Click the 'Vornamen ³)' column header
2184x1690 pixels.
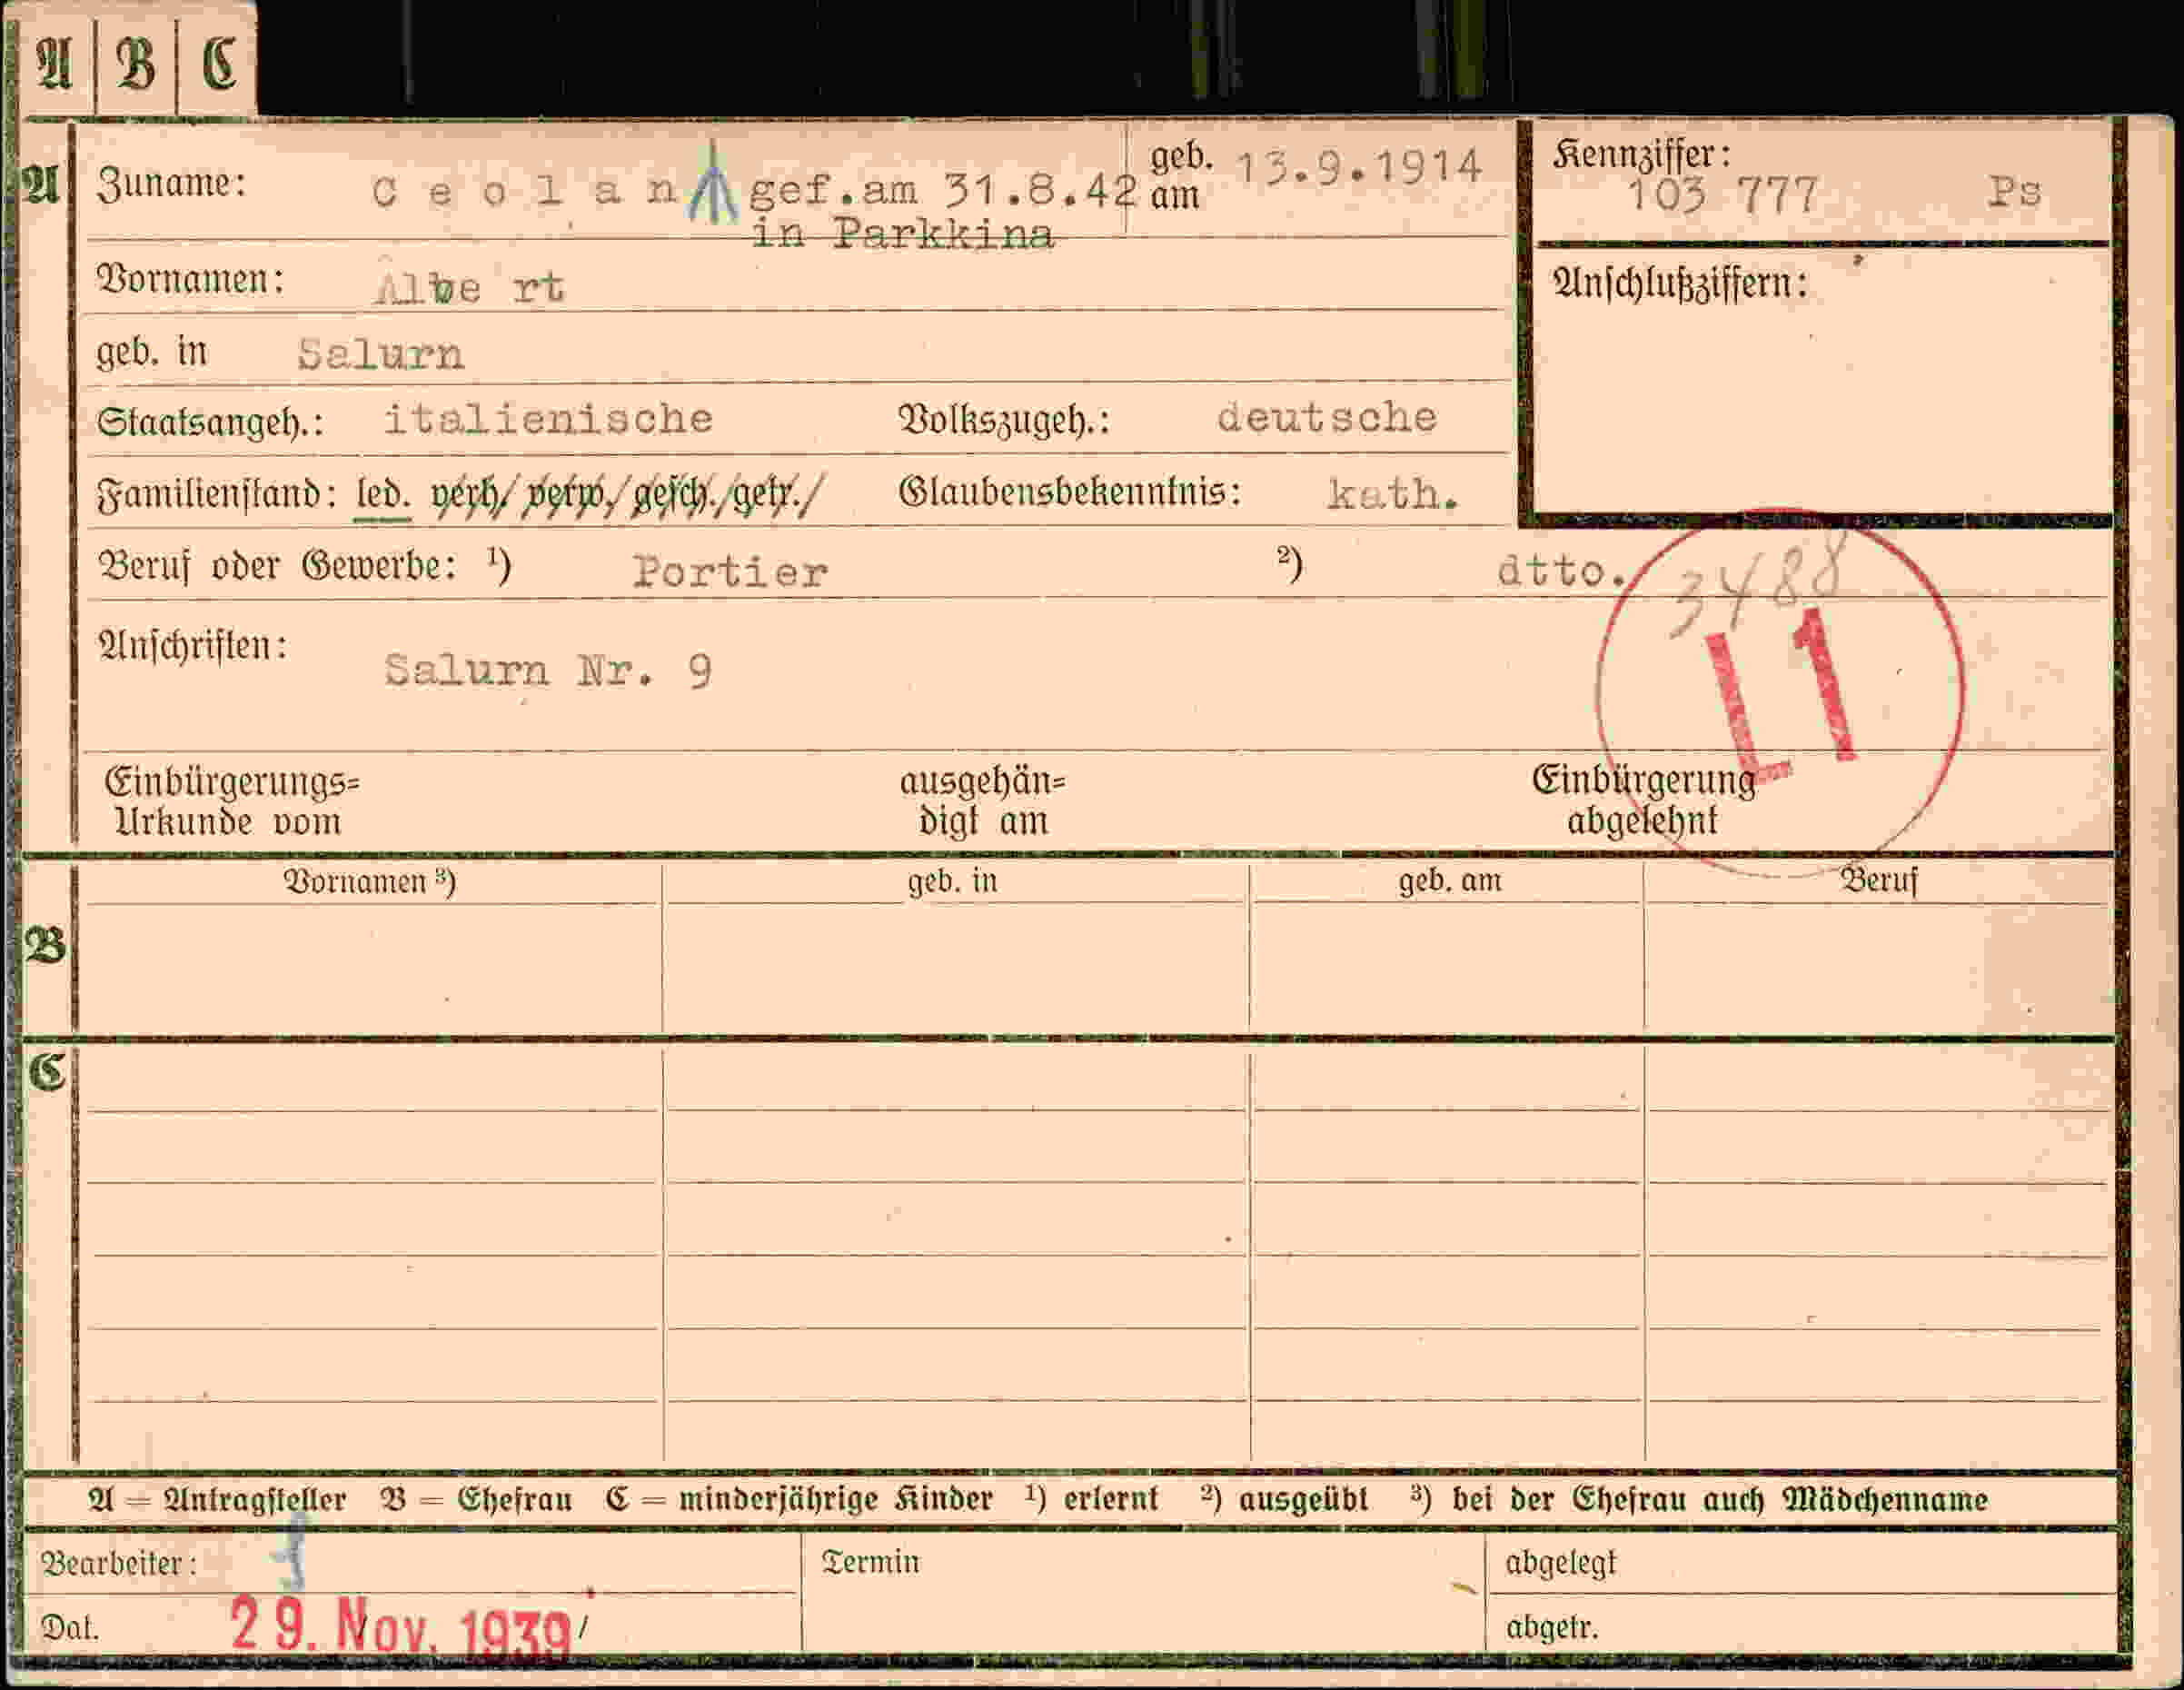click(370, 882)
